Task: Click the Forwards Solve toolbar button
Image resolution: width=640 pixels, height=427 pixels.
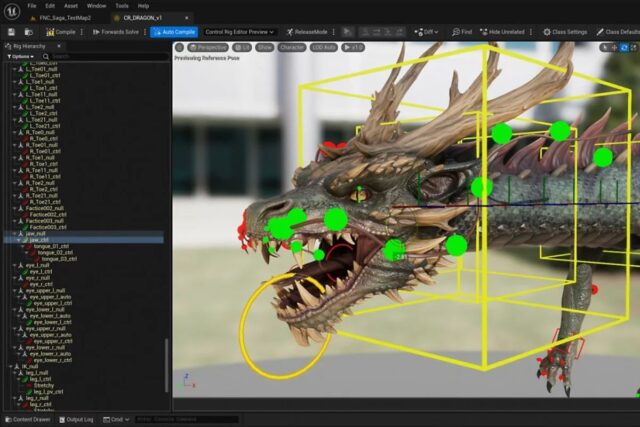Action: coord(112,32)
